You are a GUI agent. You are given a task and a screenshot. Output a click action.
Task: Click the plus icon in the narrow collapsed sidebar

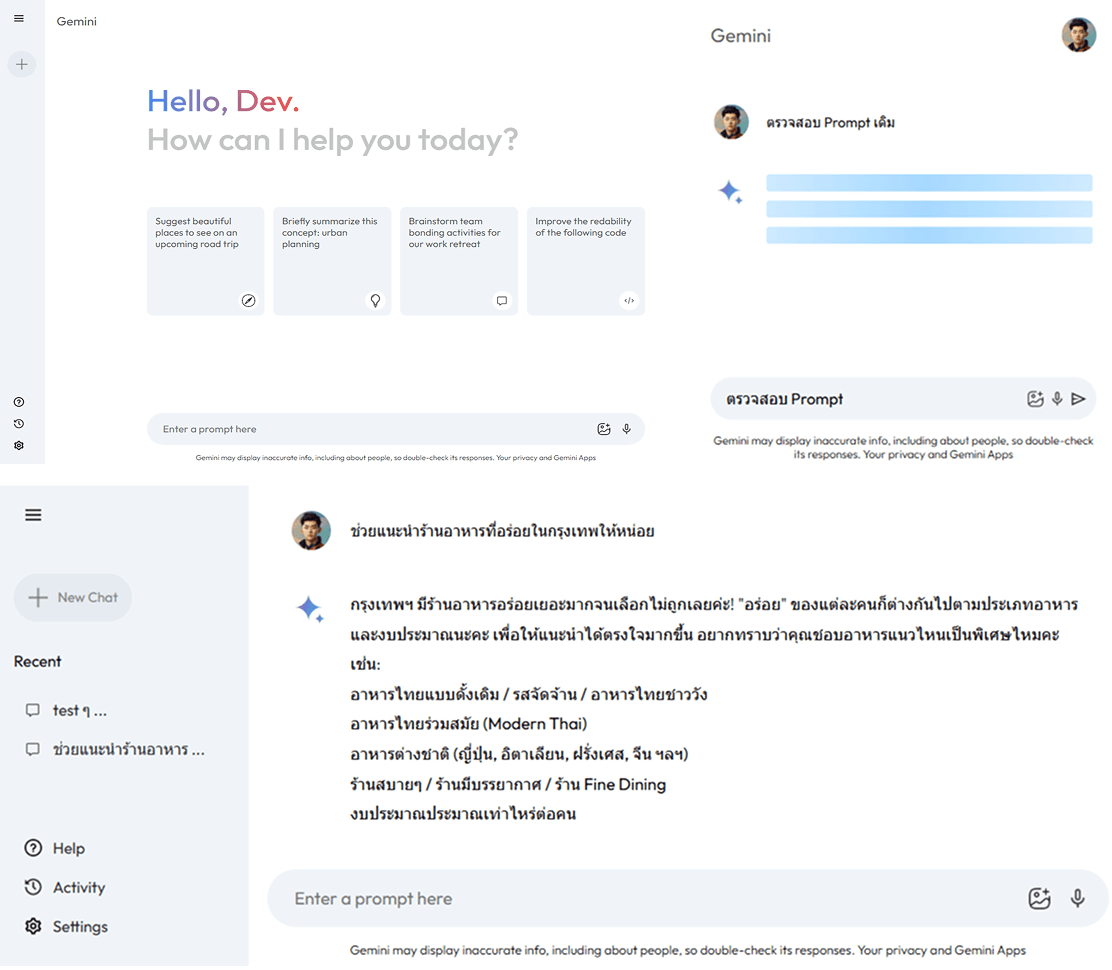pyautogui.click(x=22, y=64)
